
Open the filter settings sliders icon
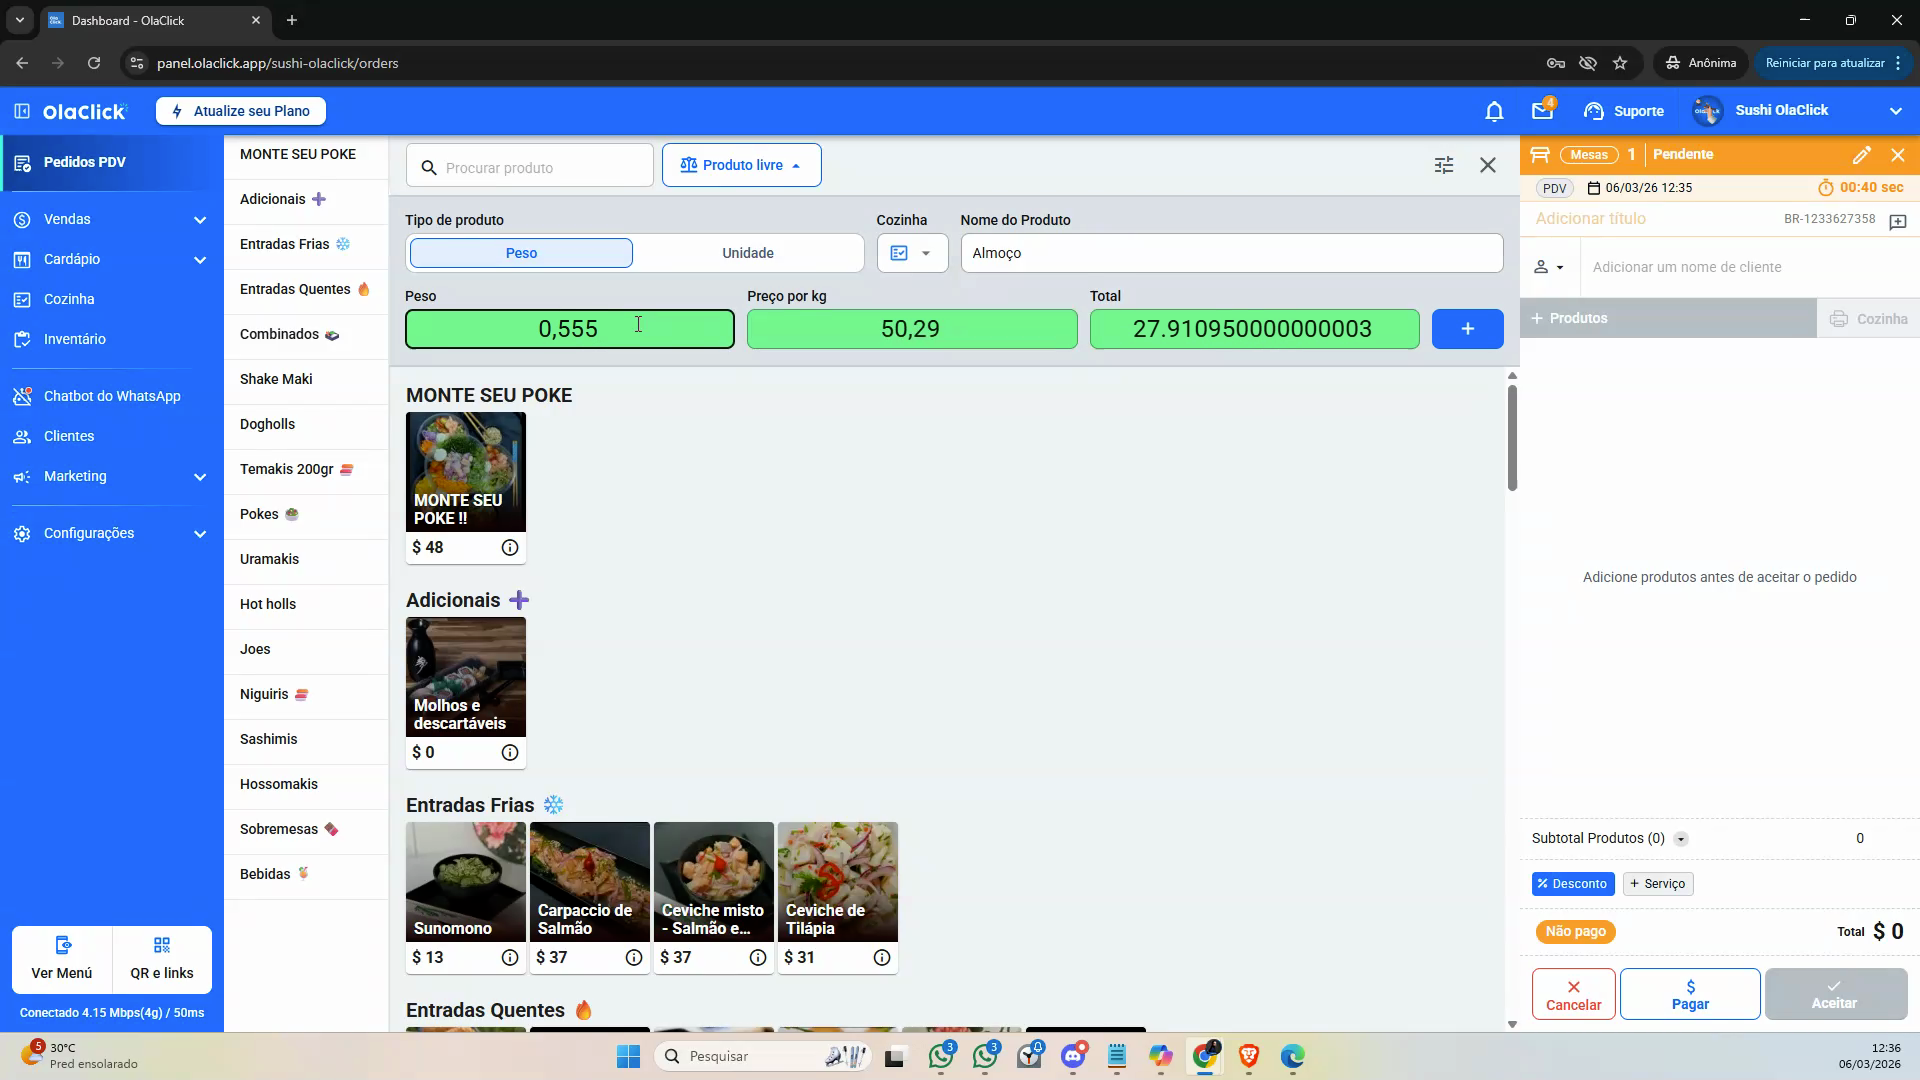pos(1444,165)
